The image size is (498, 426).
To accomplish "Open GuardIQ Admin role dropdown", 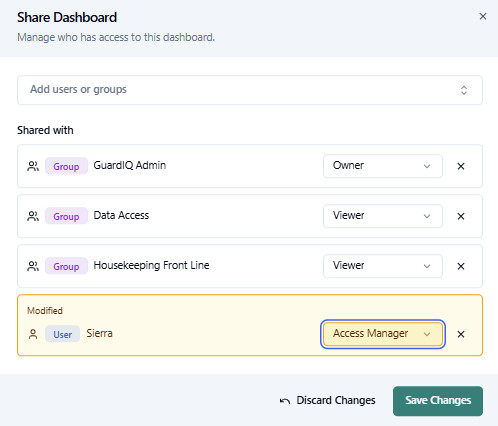I will [383, 166].
